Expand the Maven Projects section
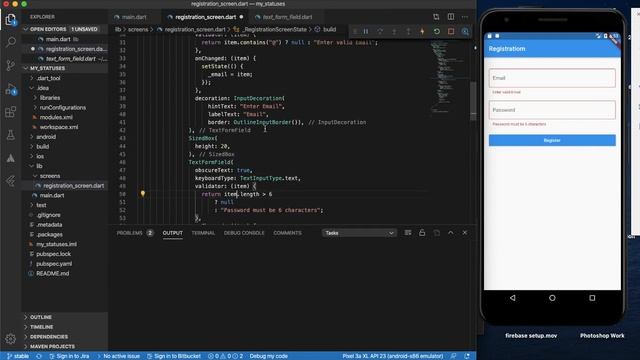The height and width of the screenshot is (360, 640). pos(64,347)
